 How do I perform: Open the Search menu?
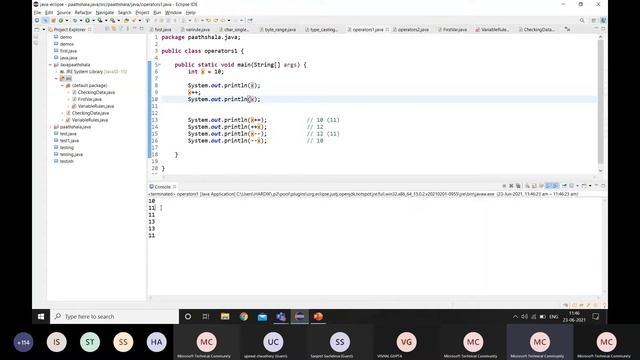coord(124,13)
